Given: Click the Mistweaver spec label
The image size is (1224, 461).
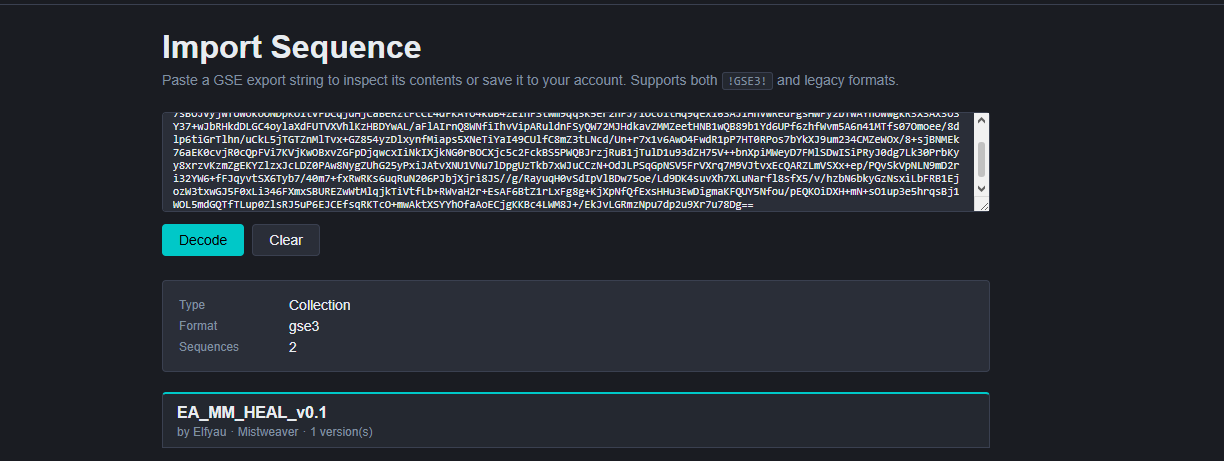Looking at the screenshot, I should 268,432.
